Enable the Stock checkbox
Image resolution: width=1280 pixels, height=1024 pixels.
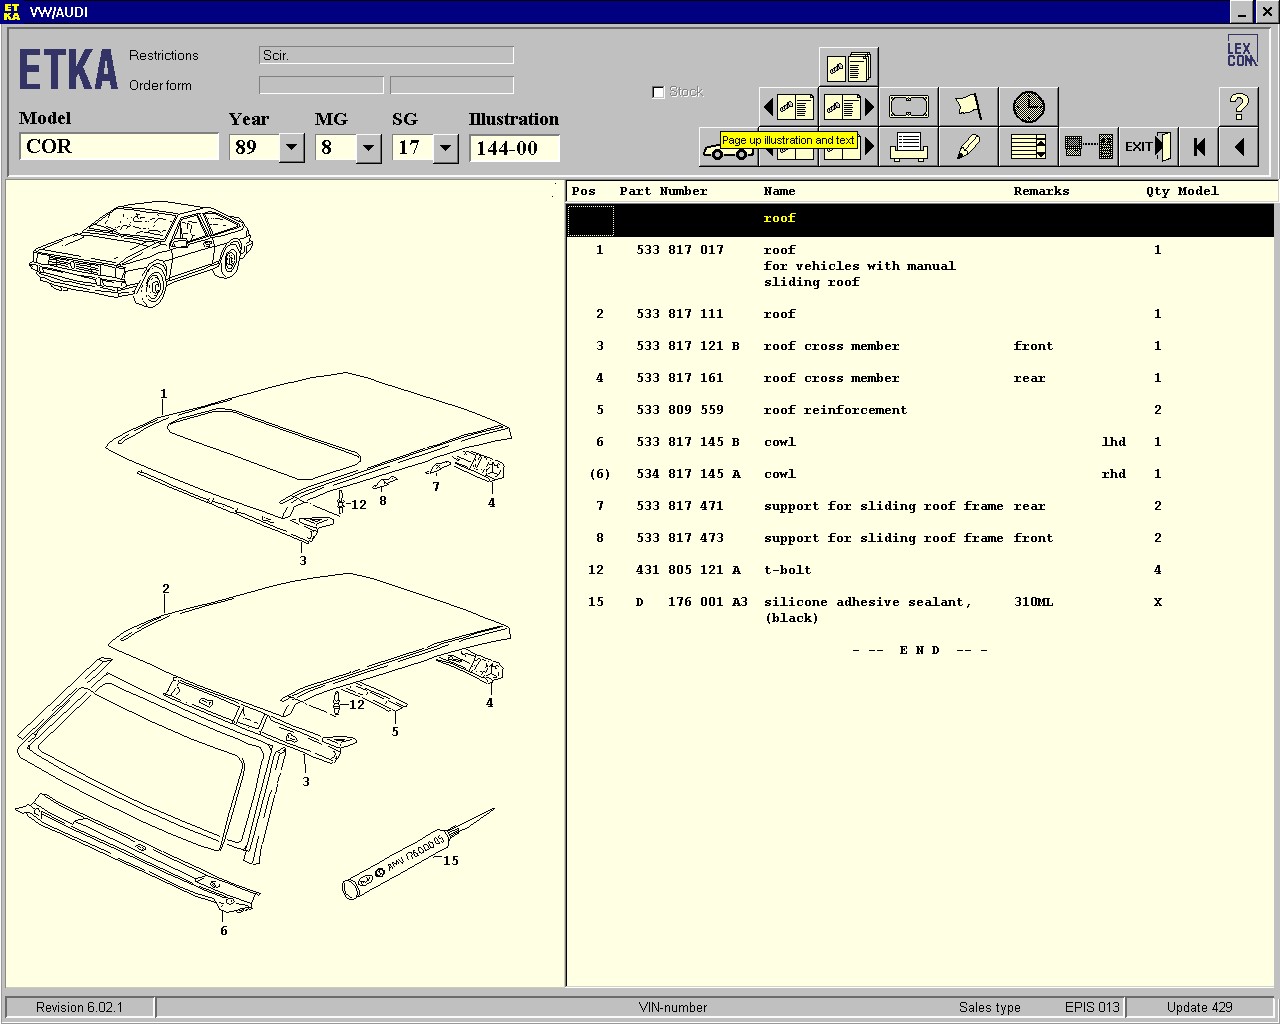(x=658, y=92)
